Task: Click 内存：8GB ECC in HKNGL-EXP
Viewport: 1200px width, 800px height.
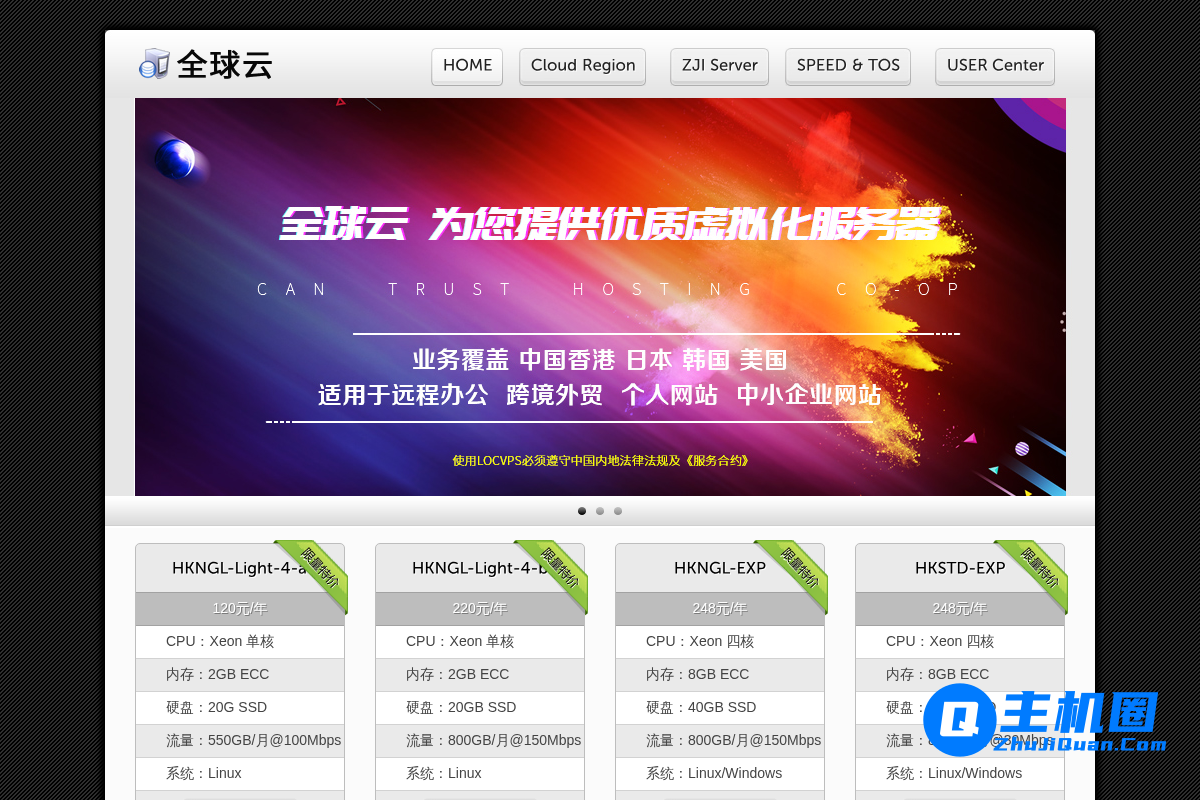Action: click(x=720, y=674)
